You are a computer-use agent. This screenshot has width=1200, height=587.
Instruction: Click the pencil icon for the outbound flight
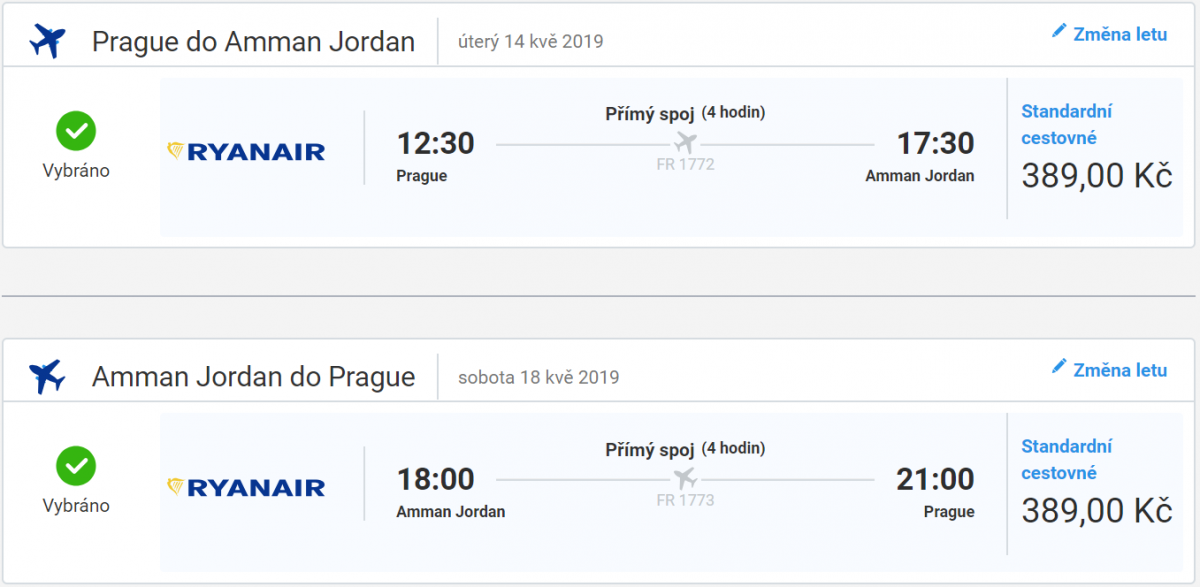point(1059,32)
